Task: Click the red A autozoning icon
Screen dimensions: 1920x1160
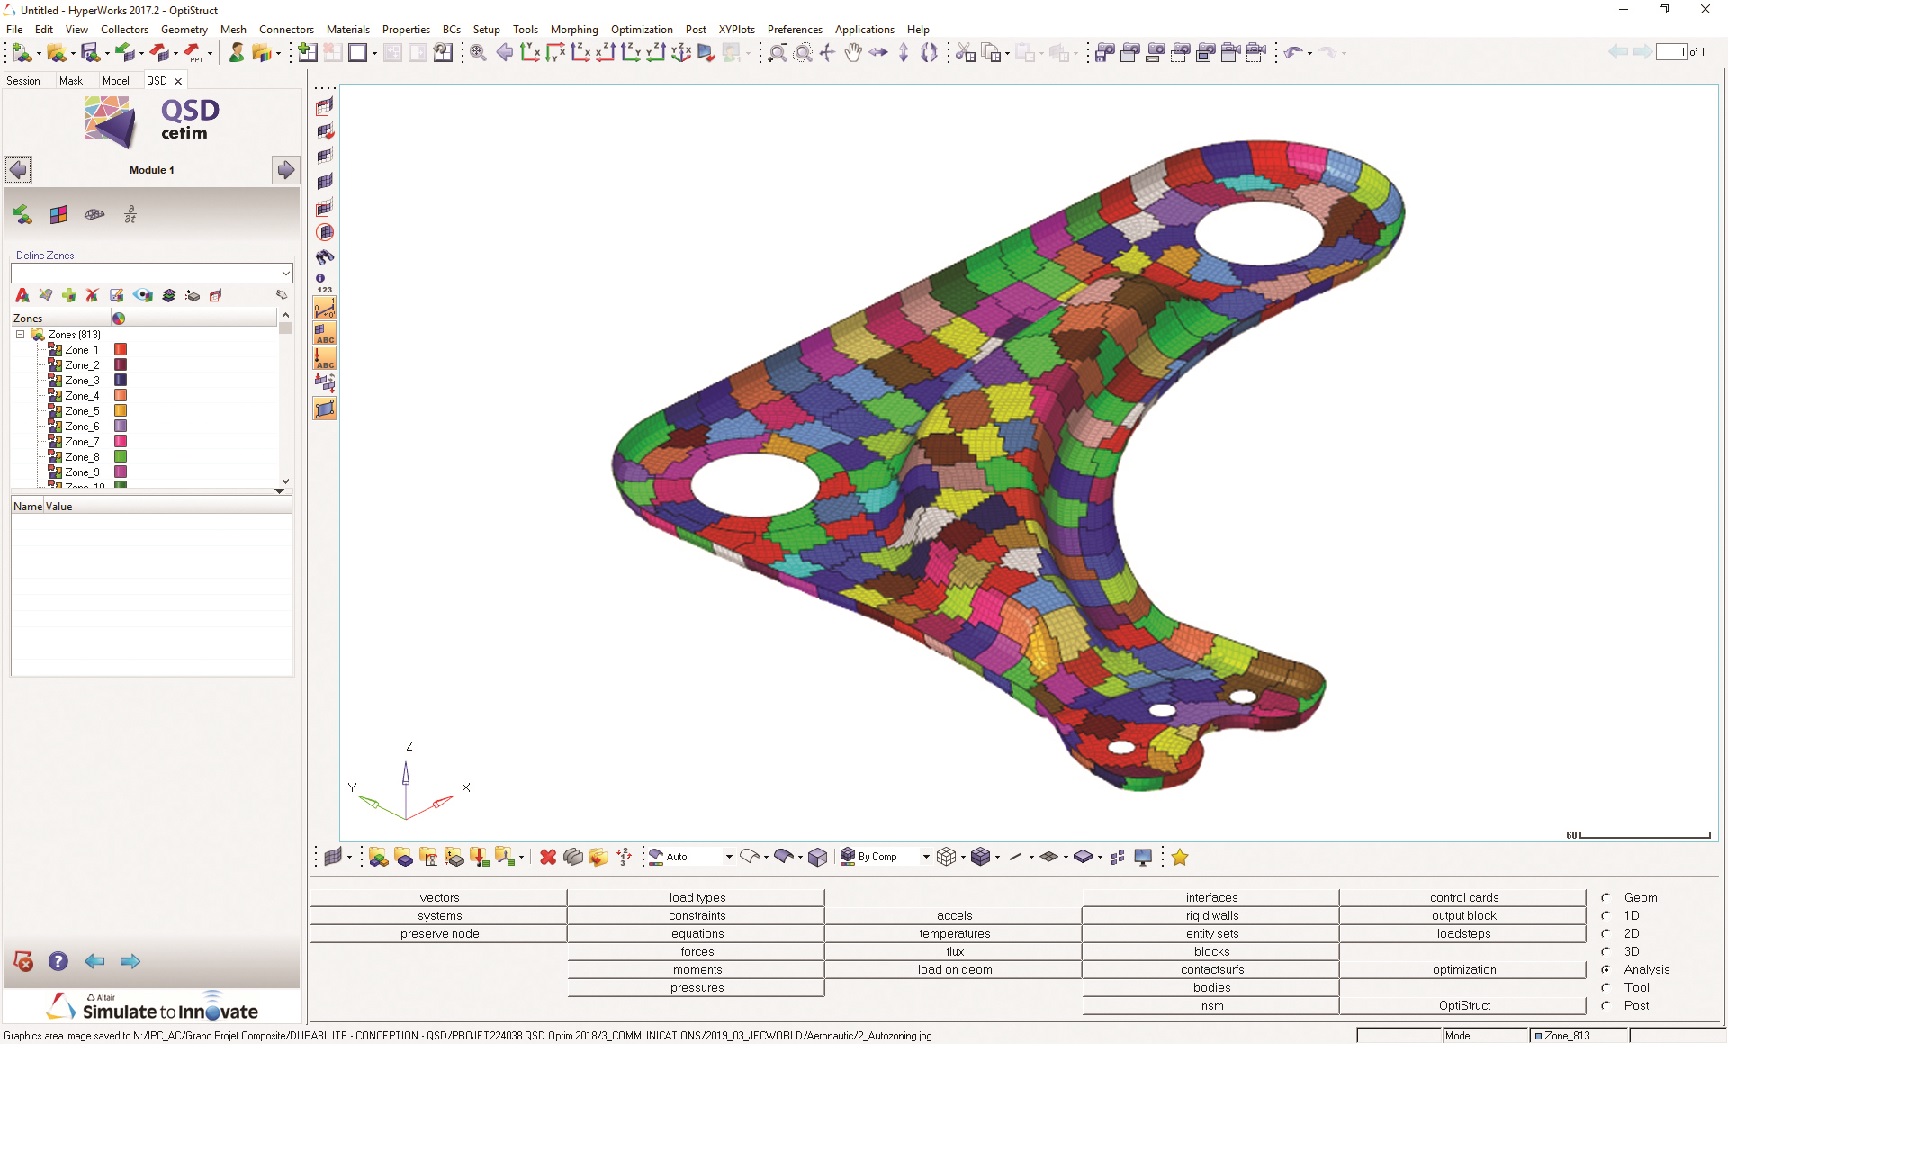Action: [22, 295]
